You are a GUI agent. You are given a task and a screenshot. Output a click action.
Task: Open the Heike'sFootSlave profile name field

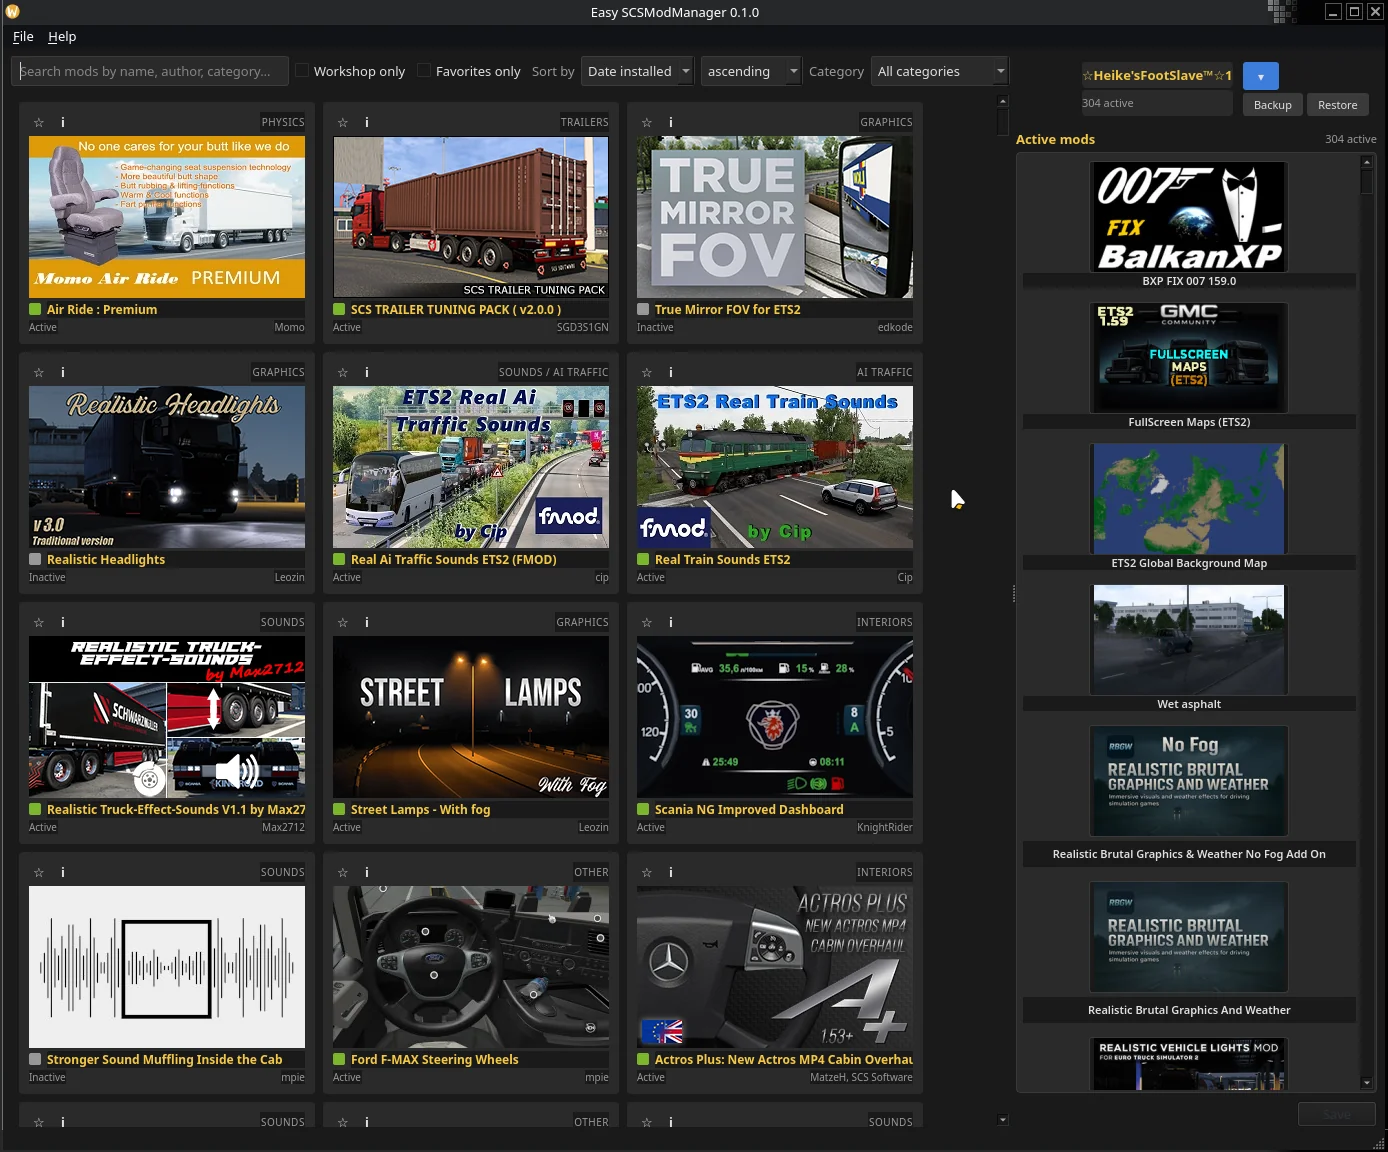1157,75
